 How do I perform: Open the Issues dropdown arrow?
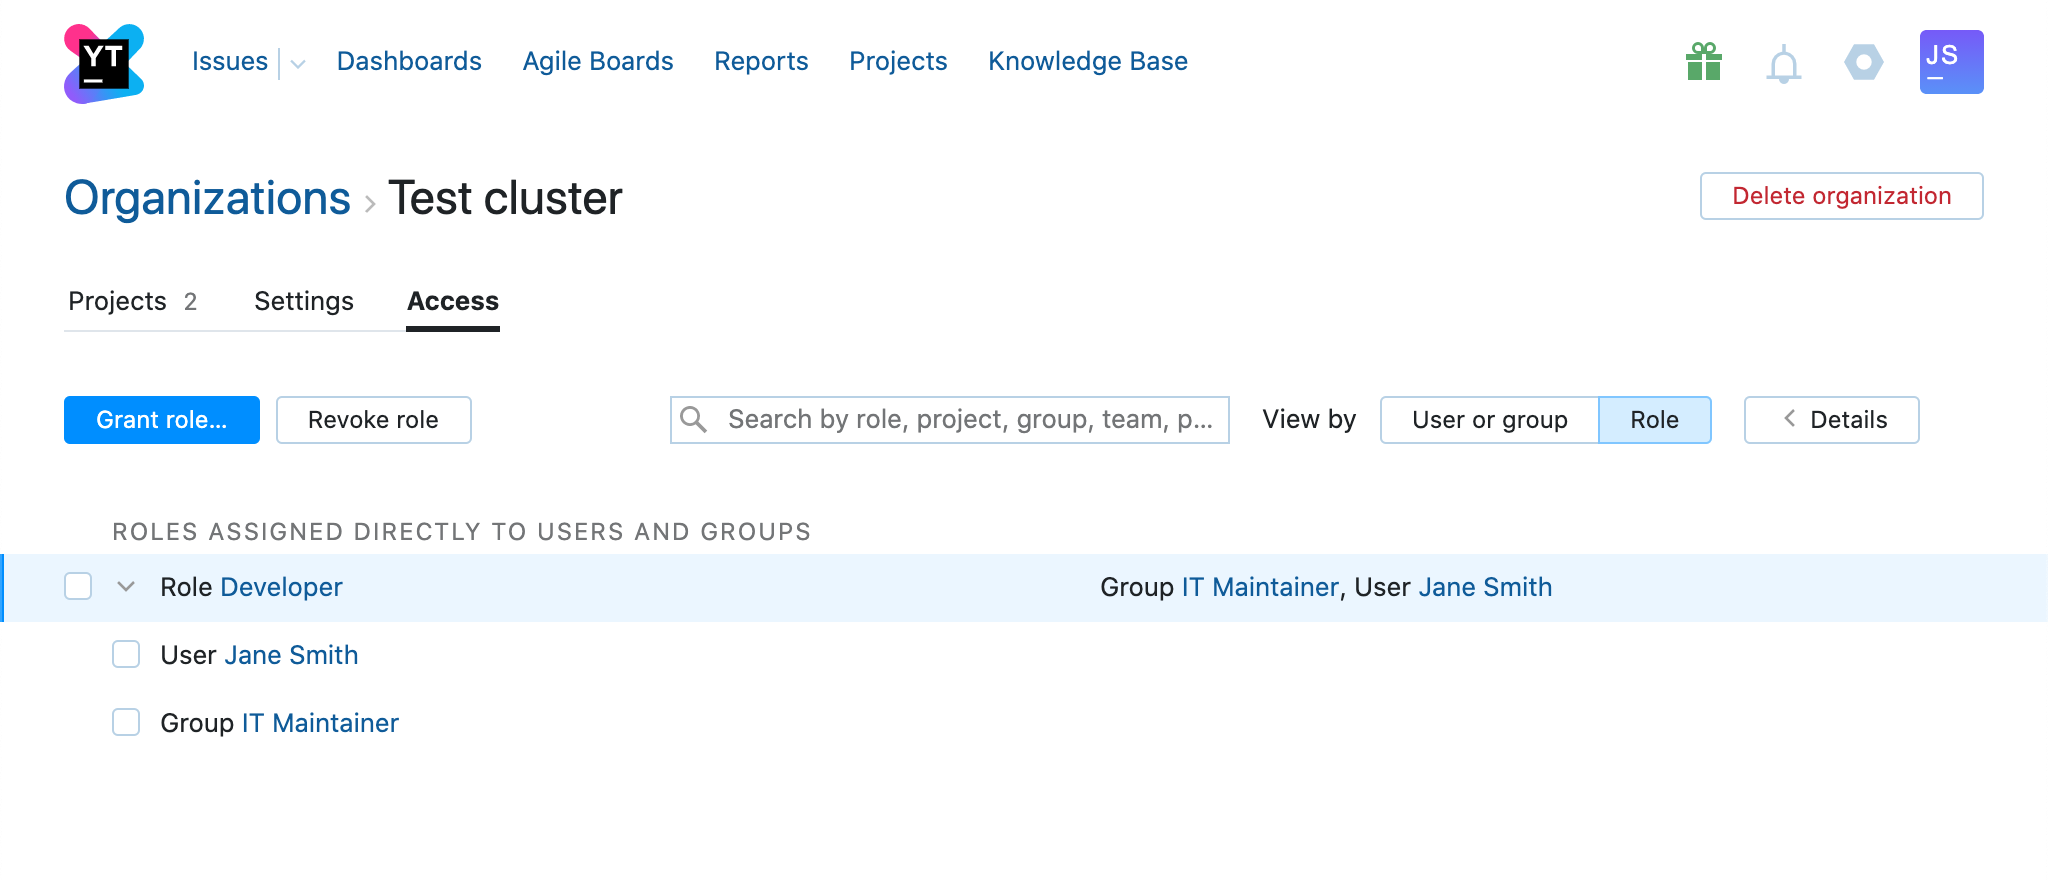(x=298, y=64)
